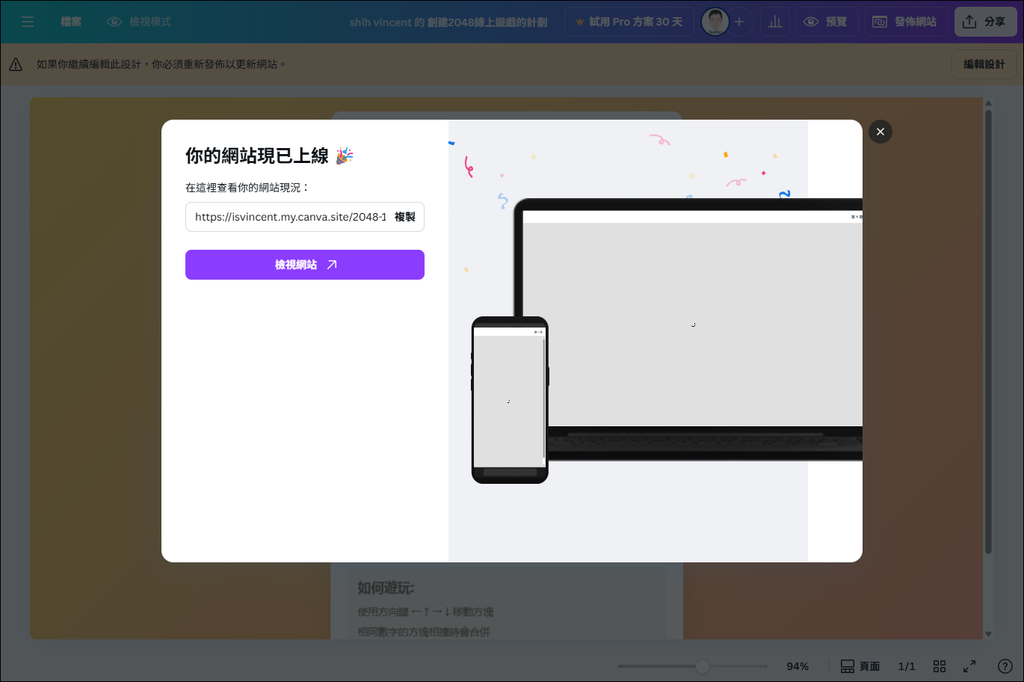Click the warning triangle icon in the notice bar
The image size is (1024, 682).
click(16, 64)
